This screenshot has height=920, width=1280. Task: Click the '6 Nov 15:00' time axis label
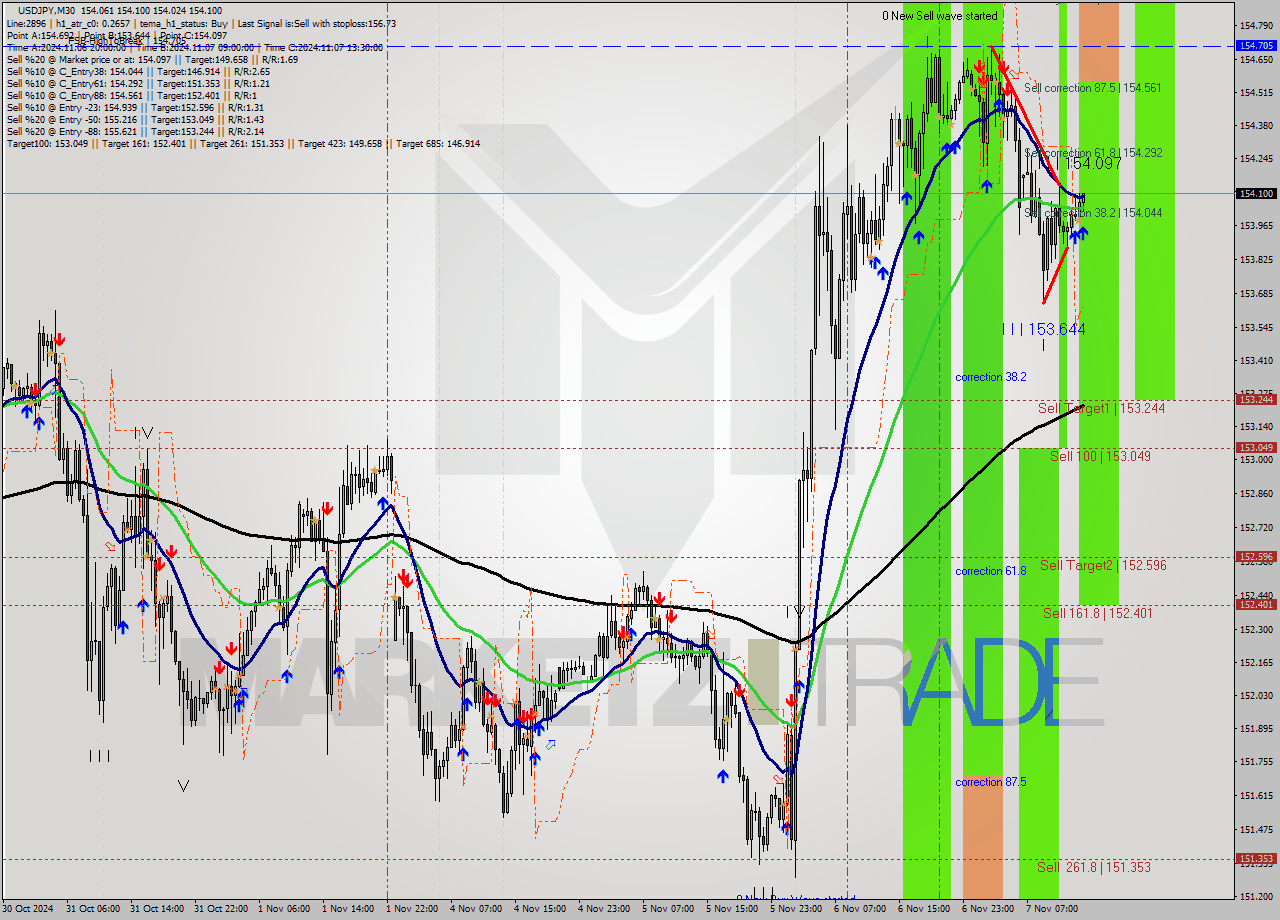pyautogui.click(x=924, y=909)
